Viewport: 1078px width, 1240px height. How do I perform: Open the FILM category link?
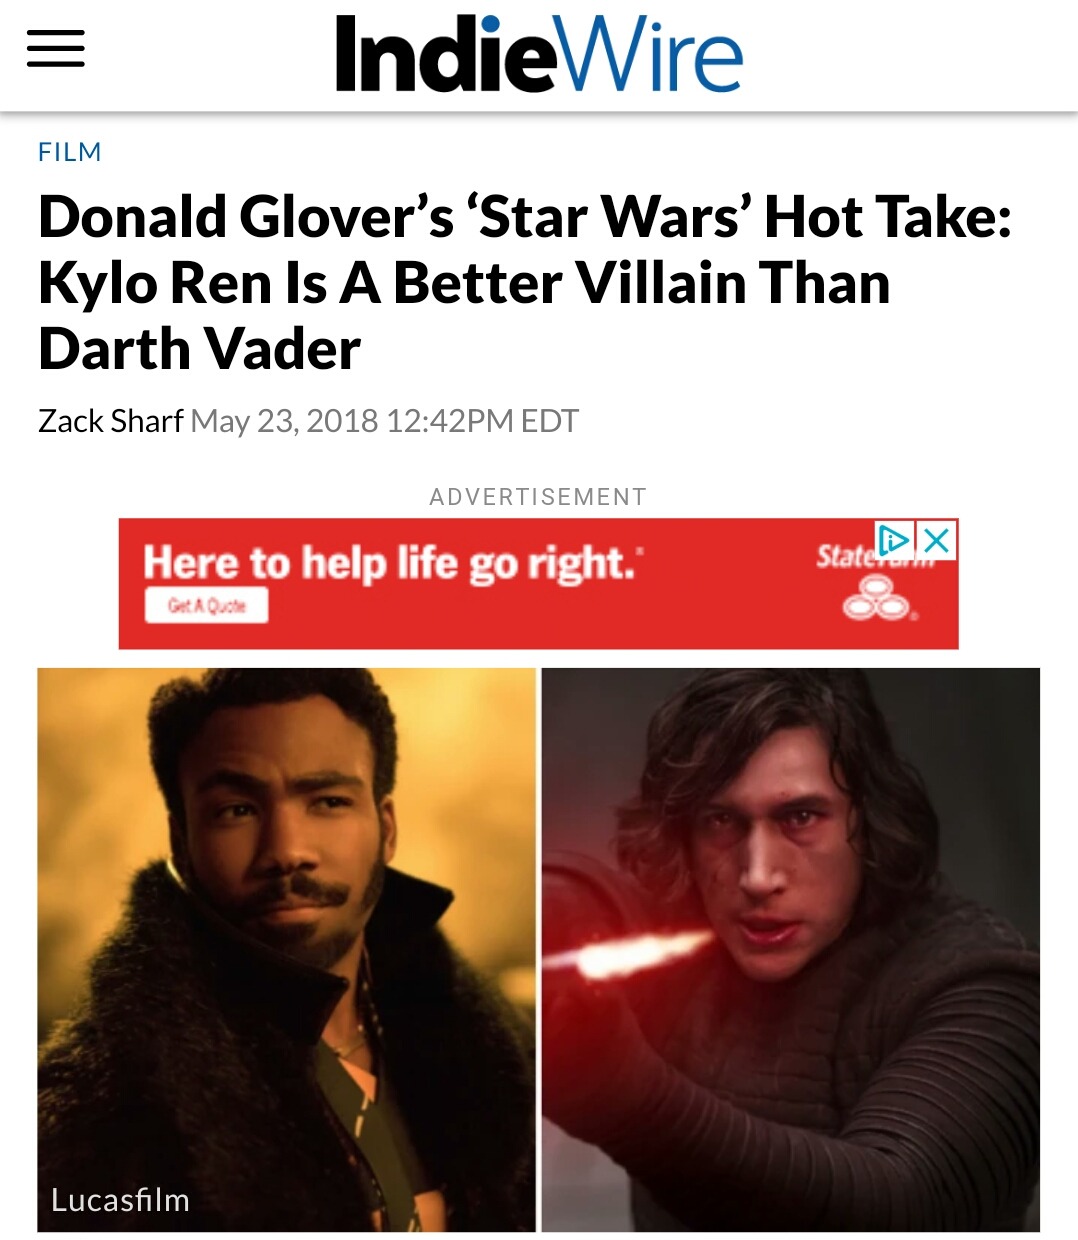pos(70,152)
